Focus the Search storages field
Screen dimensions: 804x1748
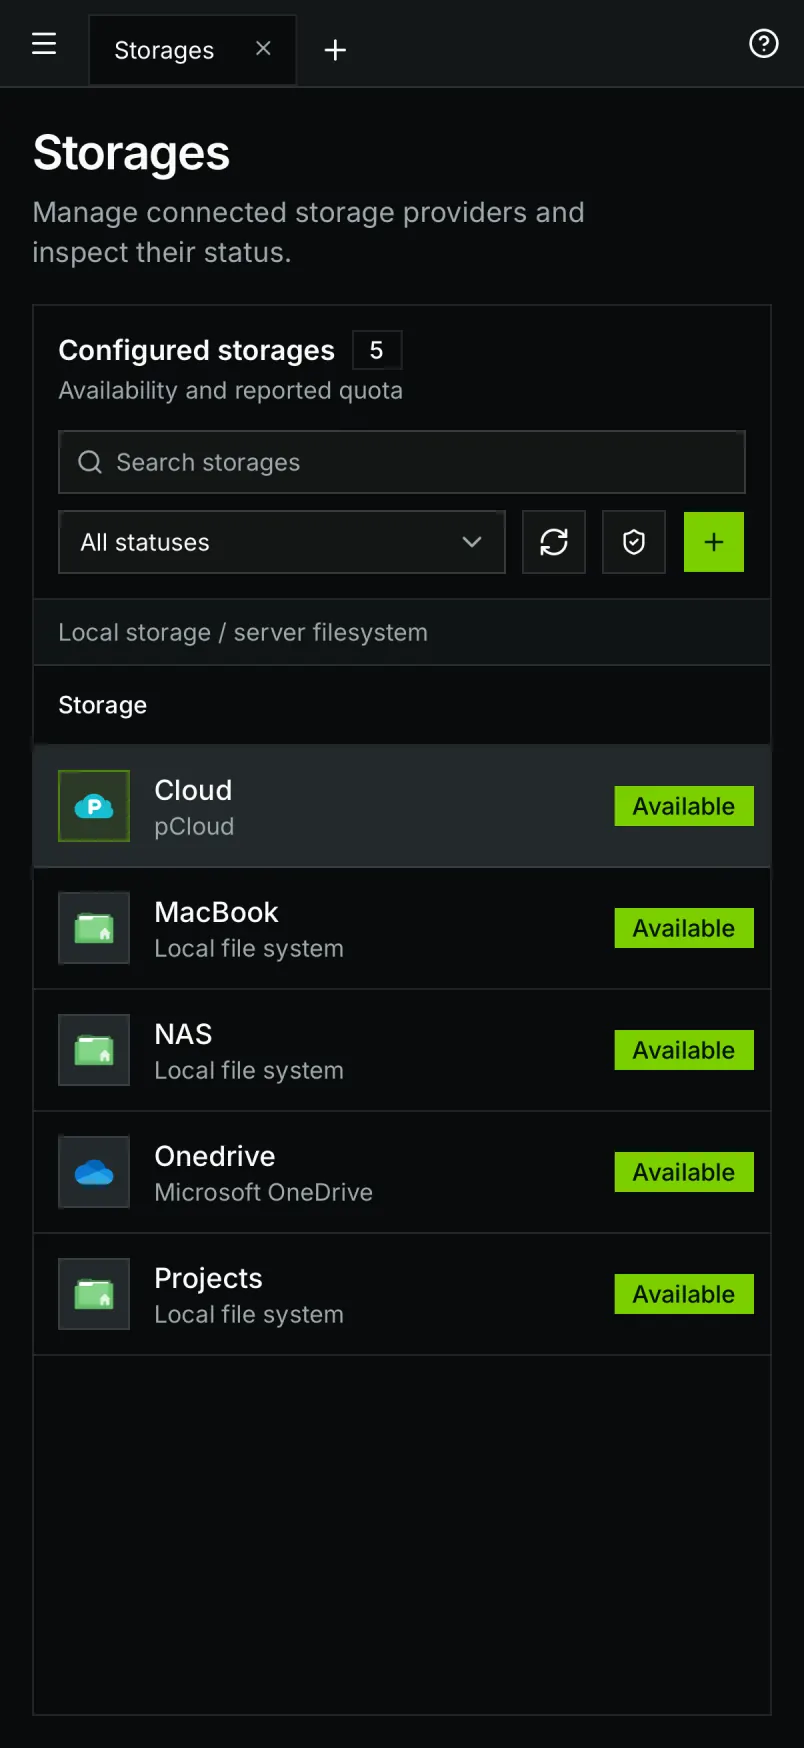[402, 462]
